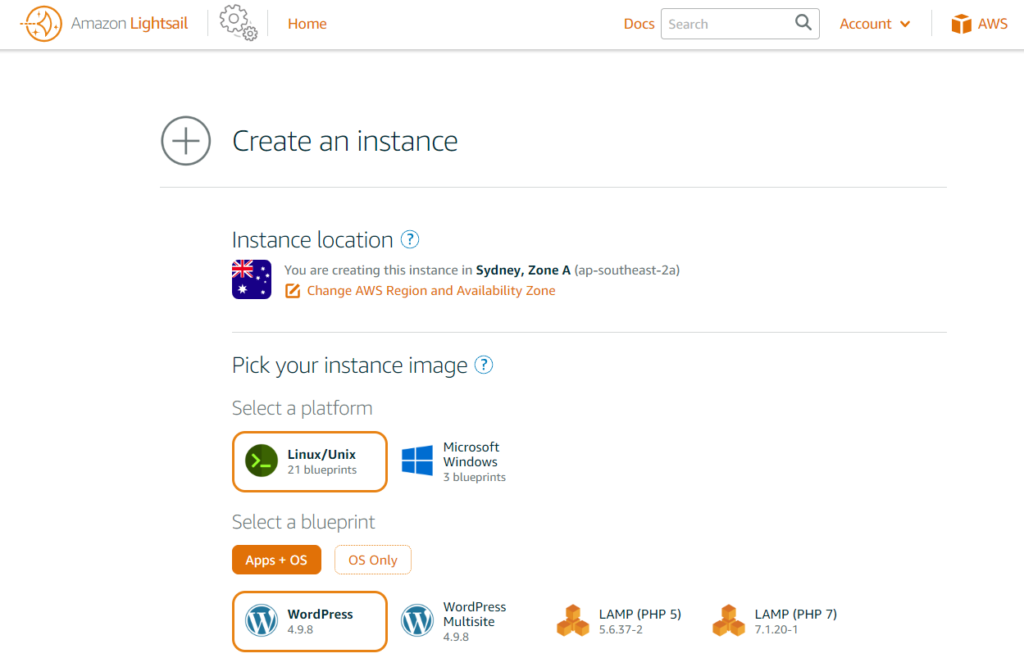Click the LAMP (PHP 7) blocks icon
This screenshot has width=1024, height=658.
point(728,621)
